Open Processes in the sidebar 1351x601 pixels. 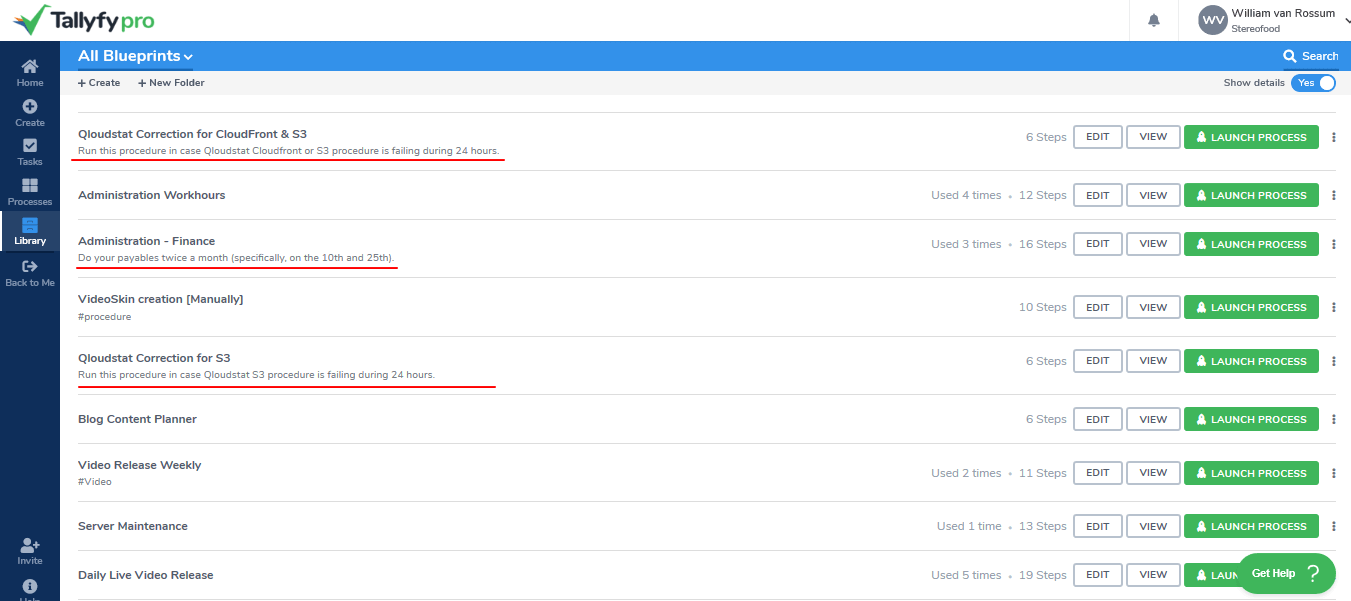point(30,192)
